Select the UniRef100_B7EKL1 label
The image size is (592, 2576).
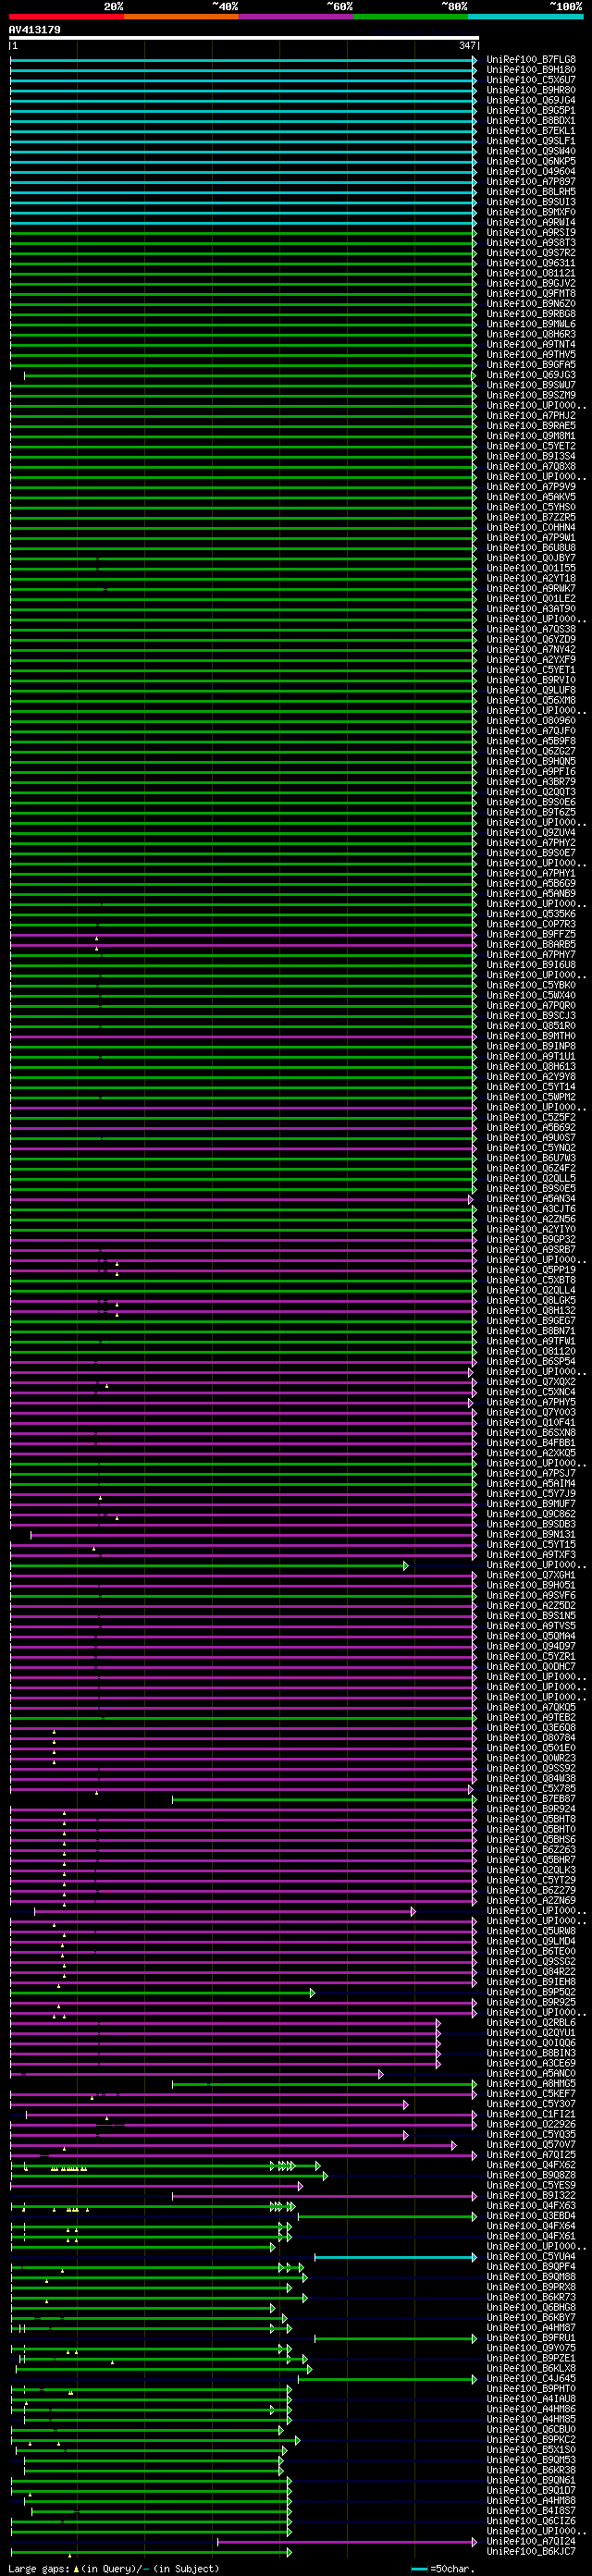531,131
